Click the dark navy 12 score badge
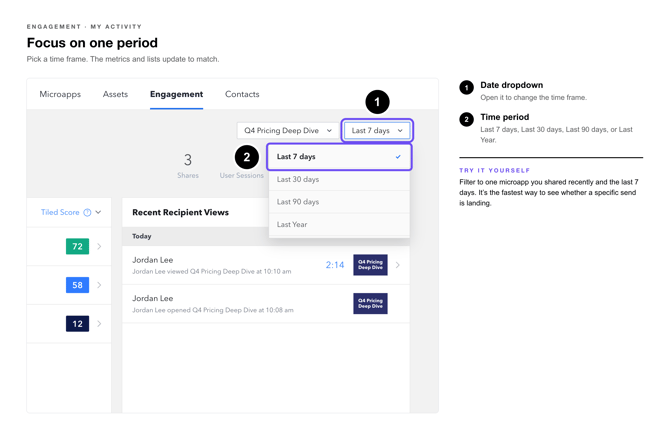 tap(77, 324)
